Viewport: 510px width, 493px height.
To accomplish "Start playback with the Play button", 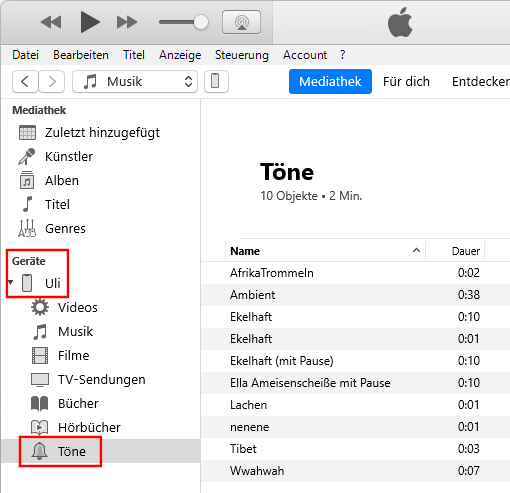I will coord(90,22).
